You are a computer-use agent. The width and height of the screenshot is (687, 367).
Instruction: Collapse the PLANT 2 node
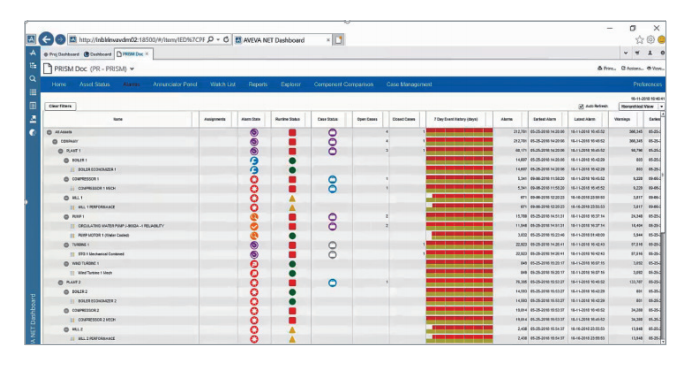[60, 282]
